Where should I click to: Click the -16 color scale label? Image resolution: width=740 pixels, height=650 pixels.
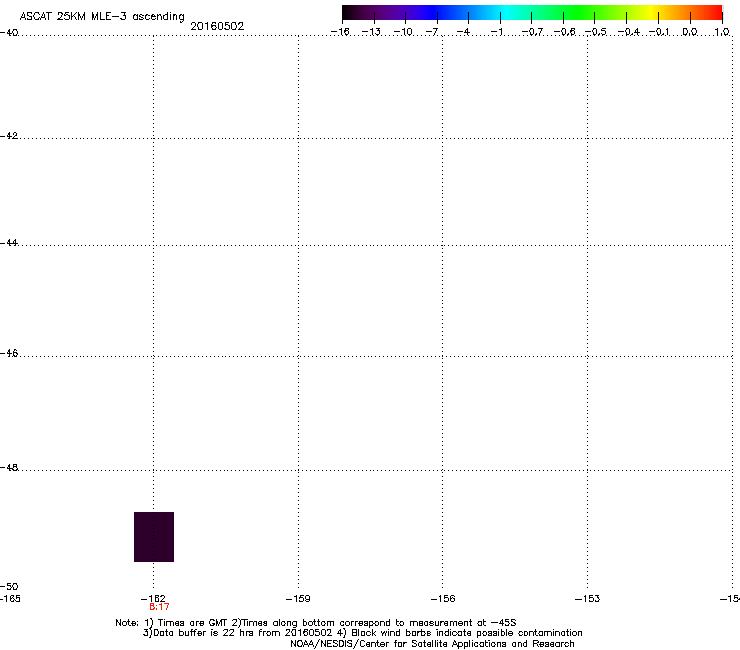point(340,32)
